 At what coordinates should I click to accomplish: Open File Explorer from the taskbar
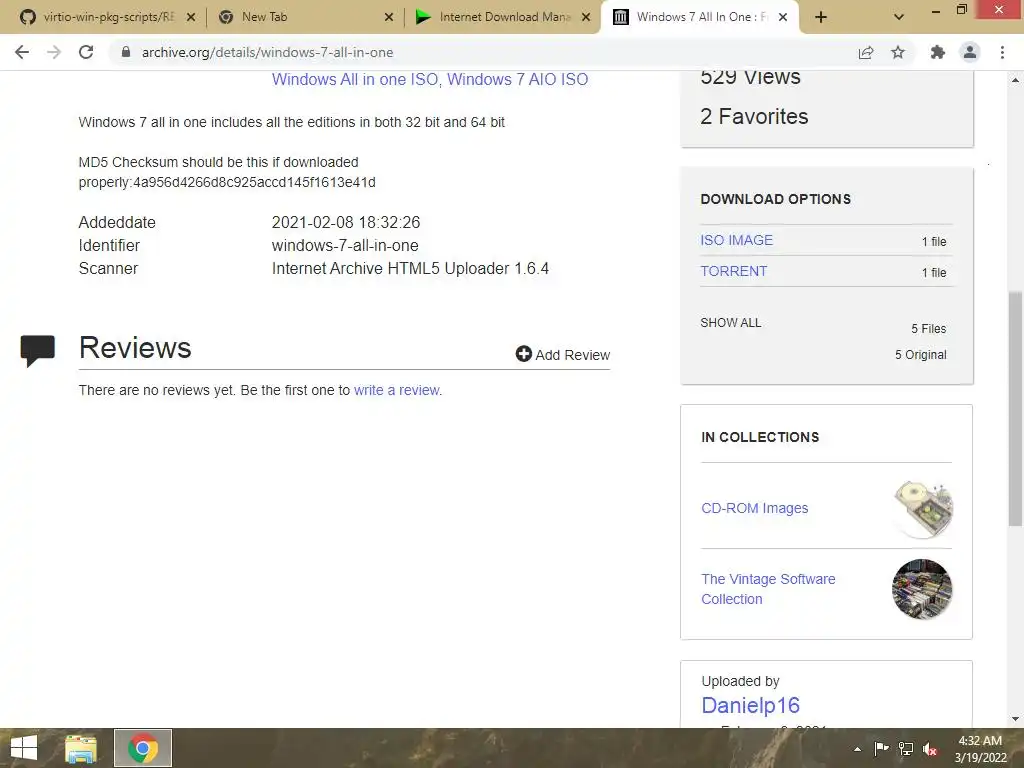[x=81, y=748]
